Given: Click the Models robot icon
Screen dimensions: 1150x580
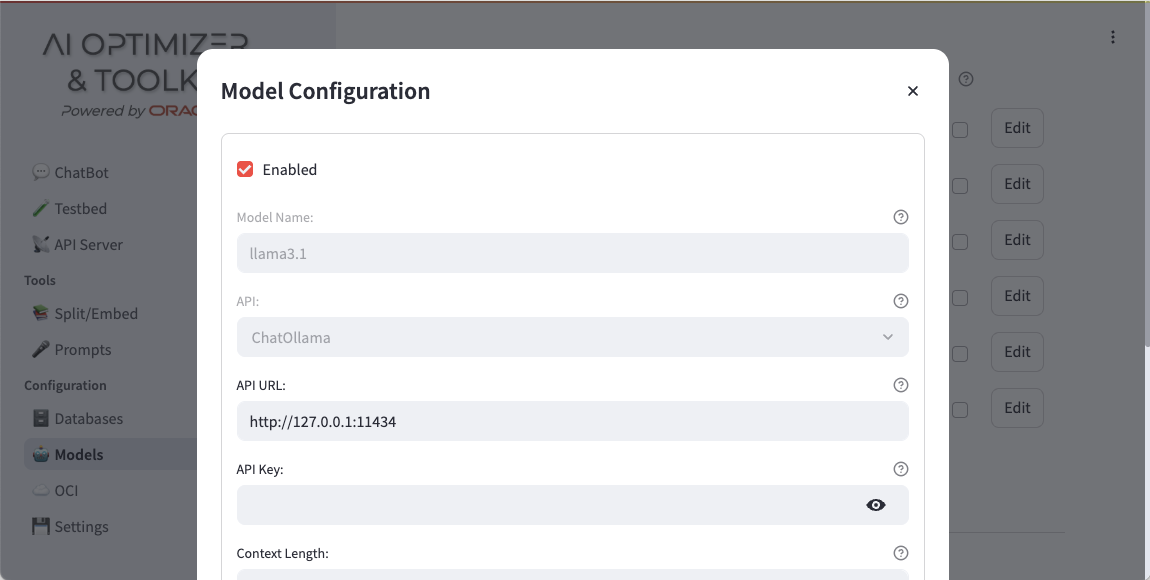Looking at the screenshot, I should point(41,454).
